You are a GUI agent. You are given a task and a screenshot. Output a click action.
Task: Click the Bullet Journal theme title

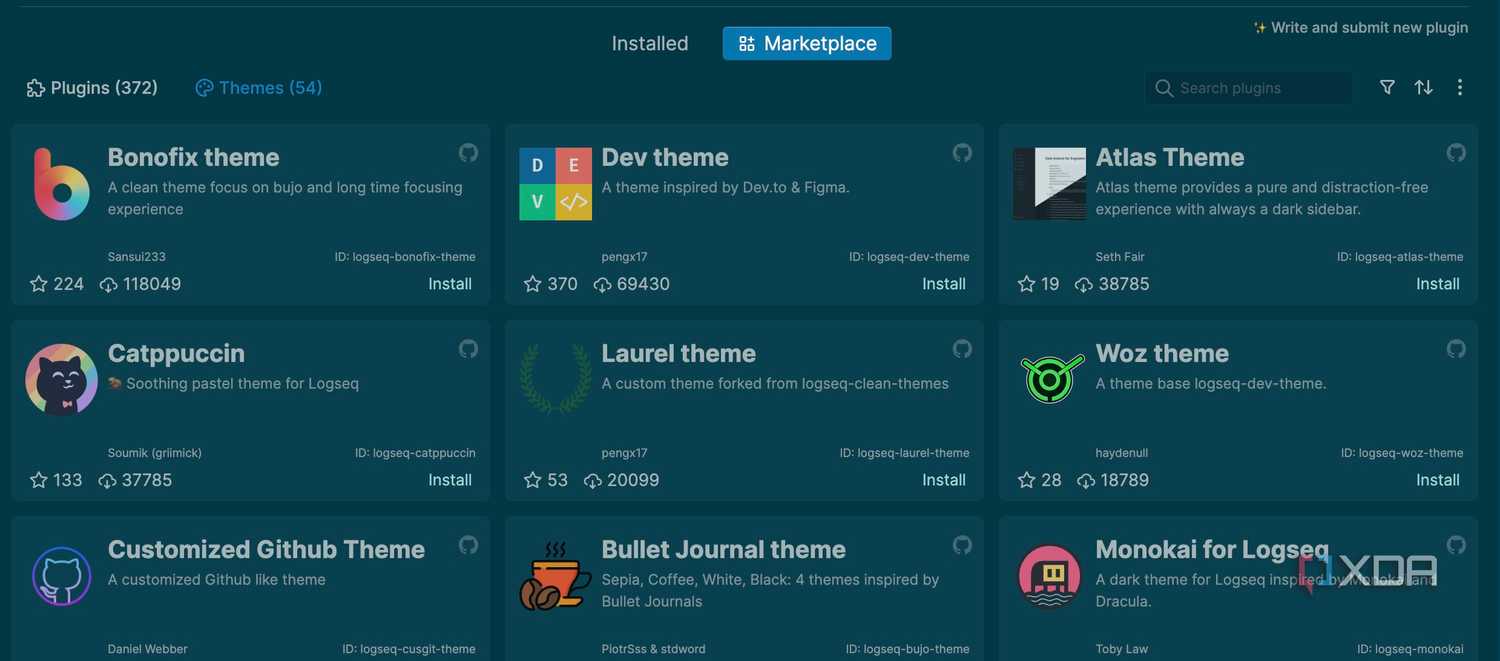click(724, 549)
